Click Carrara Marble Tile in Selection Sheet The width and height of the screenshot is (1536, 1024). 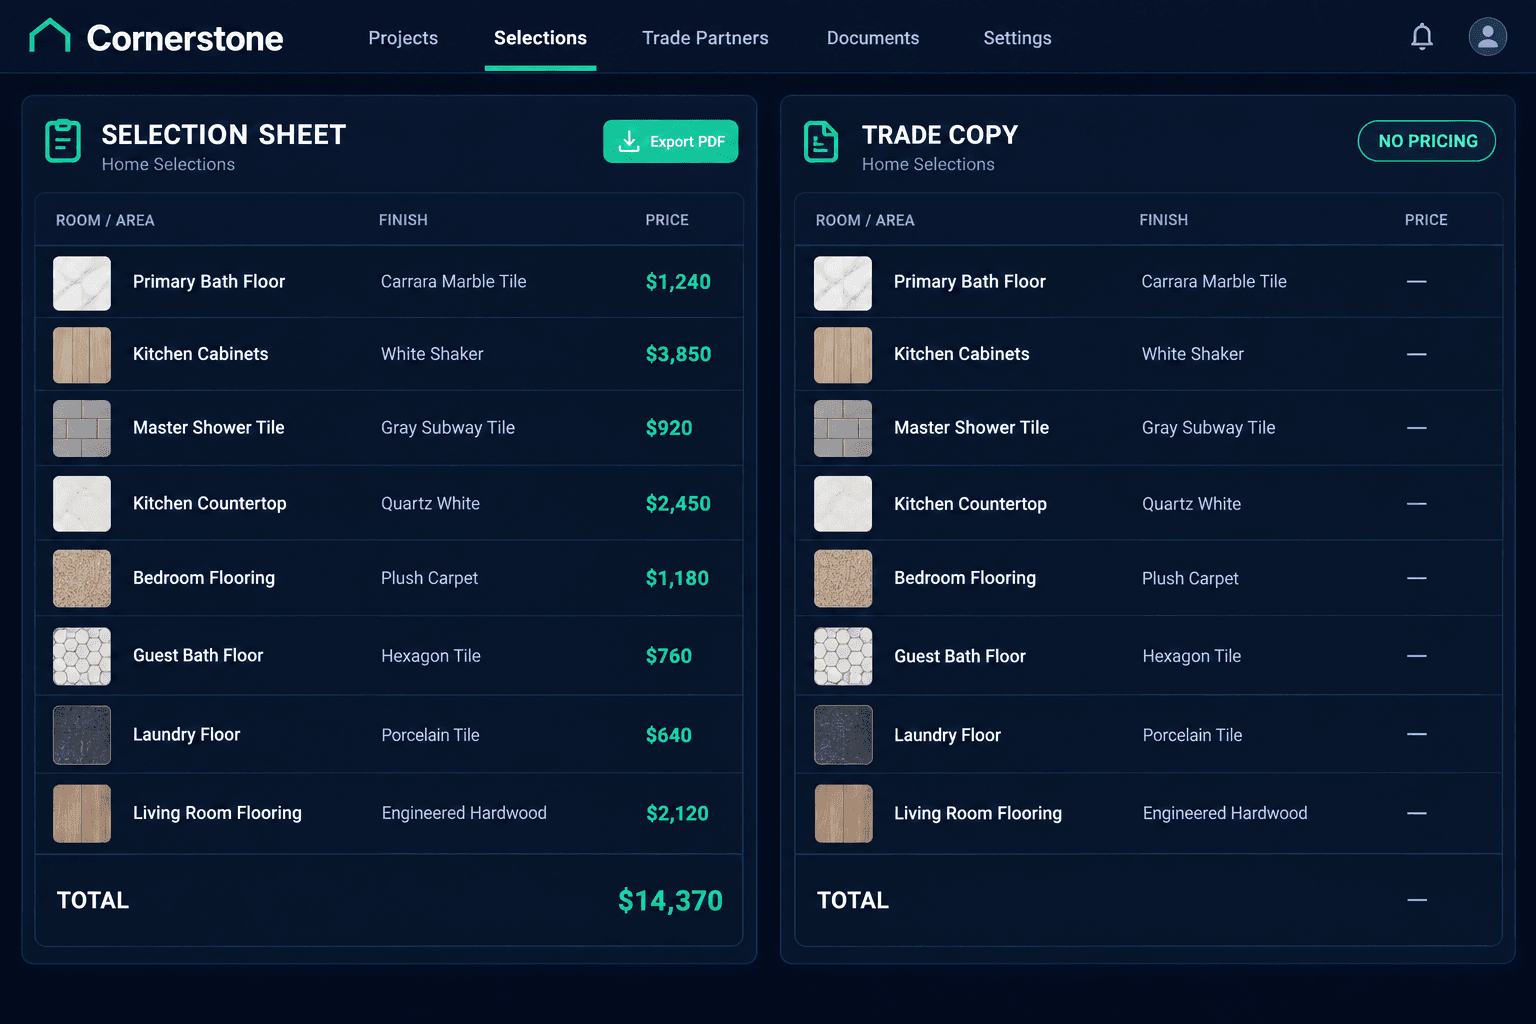pyautogui.click(x=453, y=282)
